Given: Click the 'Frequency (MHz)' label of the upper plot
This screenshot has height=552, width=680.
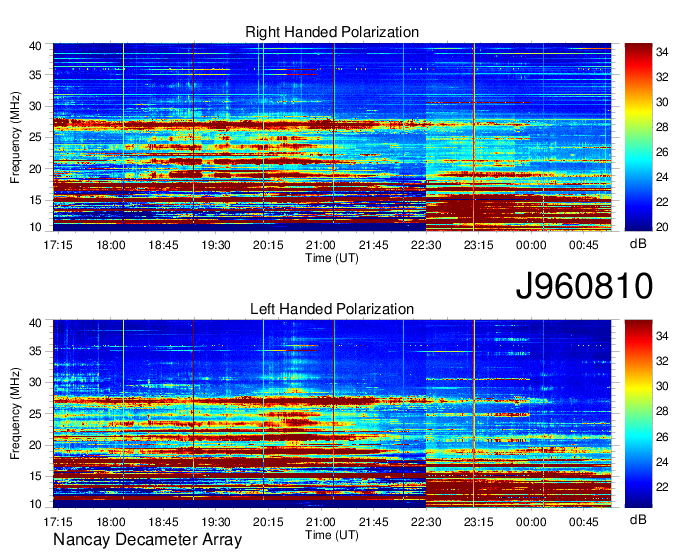Looking at the screenshot, I should (15, 137).
